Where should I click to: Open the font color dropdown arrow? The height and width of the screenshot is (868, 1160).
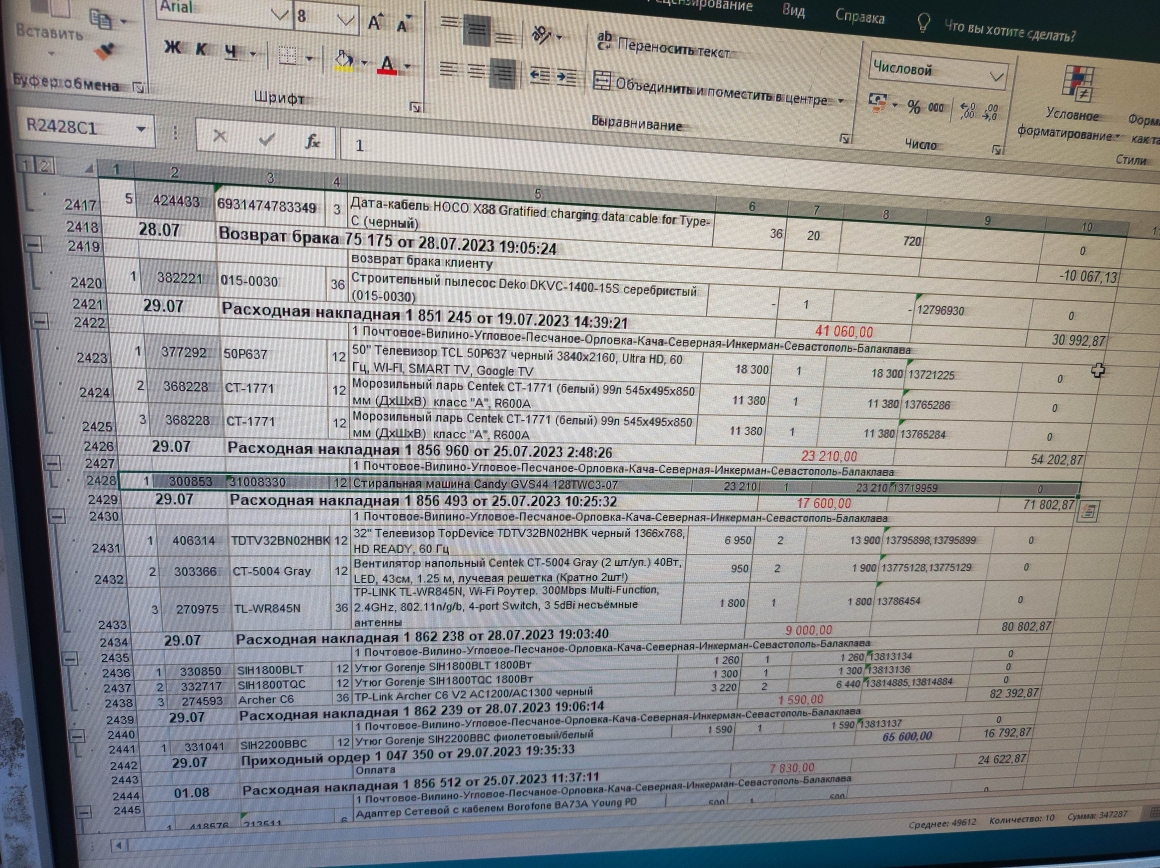[408, 66]
